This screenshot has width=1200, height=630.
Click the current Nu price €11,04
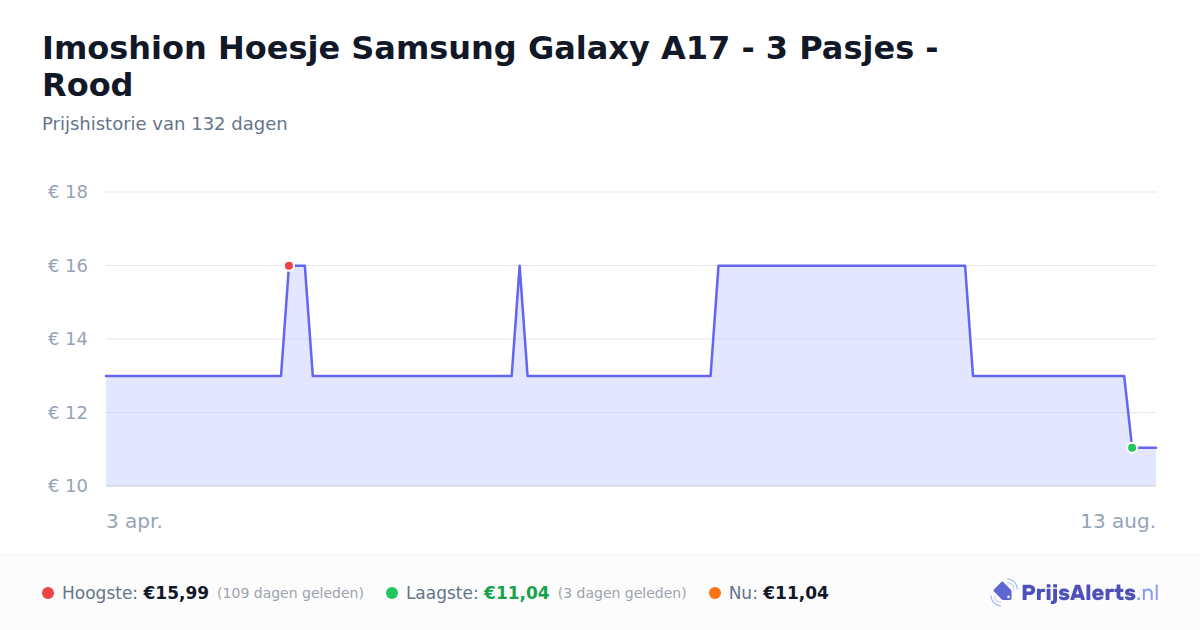coord(796,593)
